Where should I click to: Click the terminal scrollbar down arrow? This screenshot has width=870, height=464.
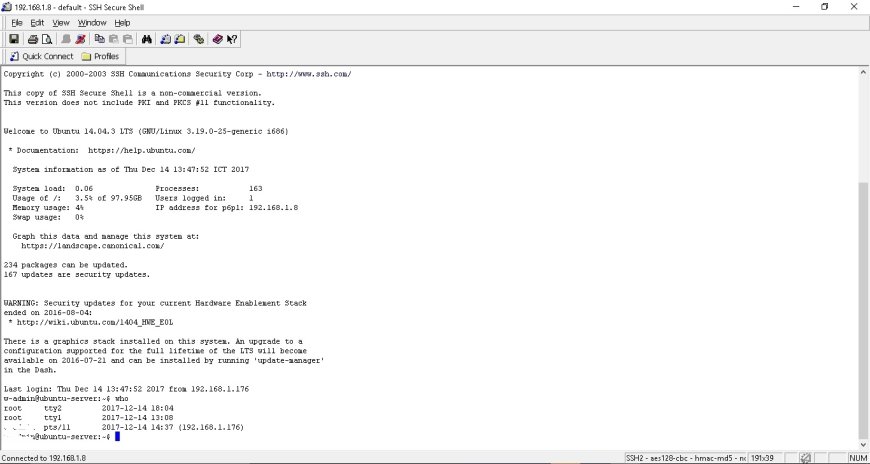864,445
